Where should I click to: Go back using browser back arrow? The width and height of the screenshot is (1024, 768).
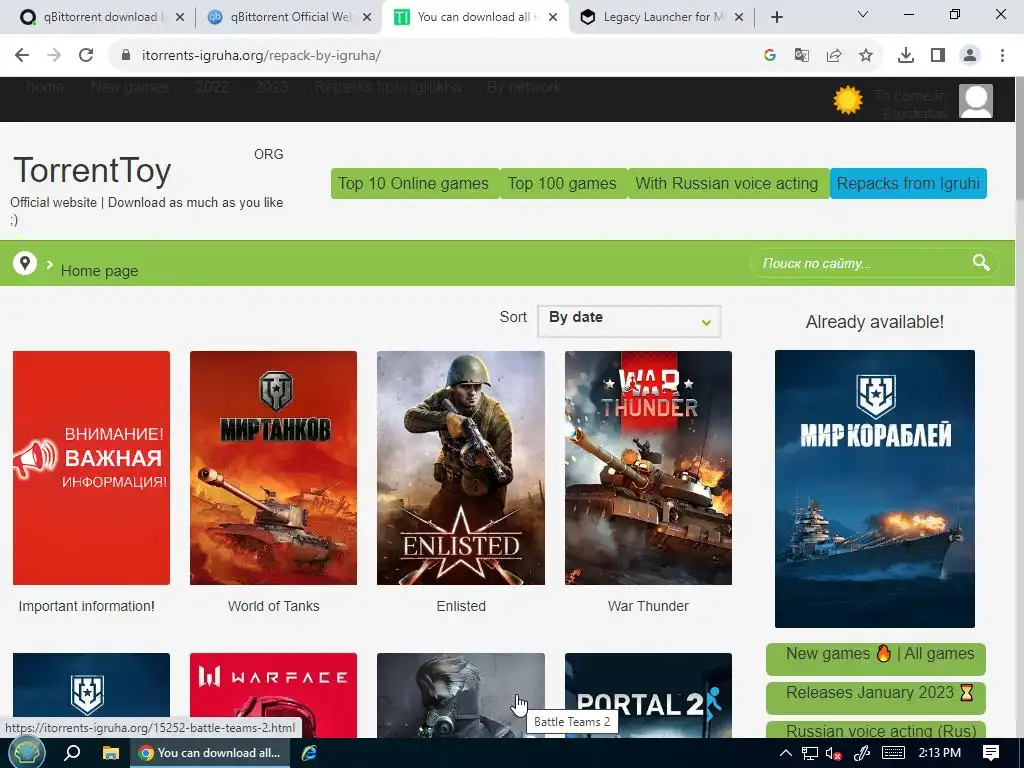tap(22, 56)
